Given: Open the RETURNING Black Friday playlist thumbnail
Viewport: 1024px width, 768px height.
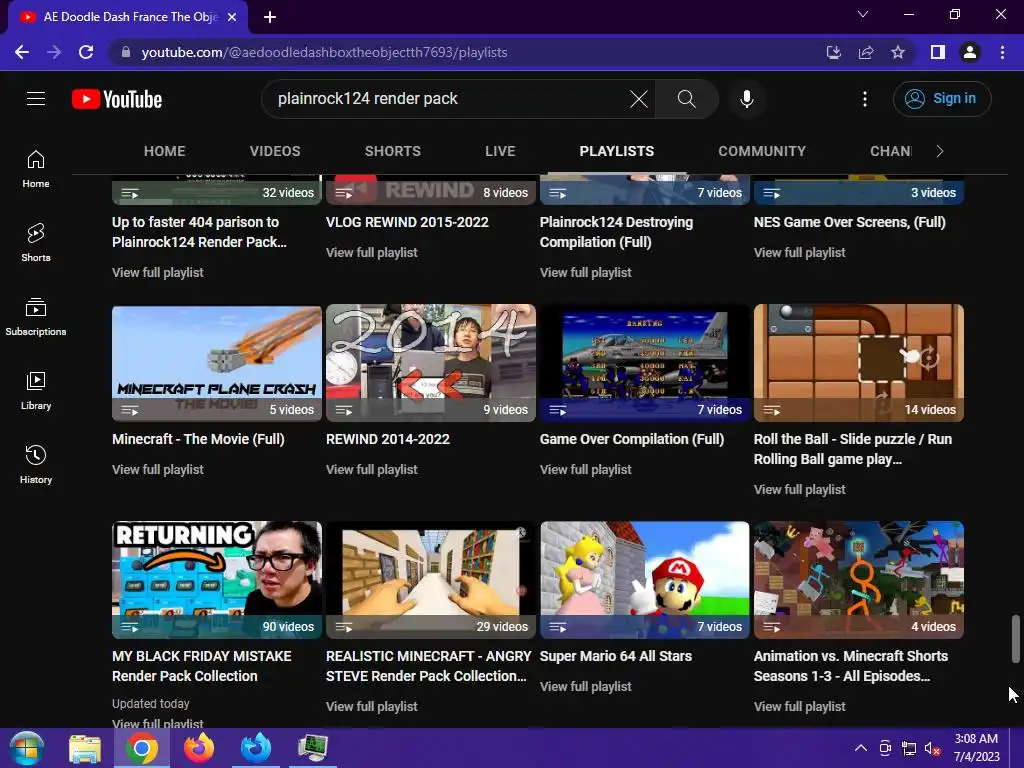Looking at the screenshot, I should click(217, 580).
